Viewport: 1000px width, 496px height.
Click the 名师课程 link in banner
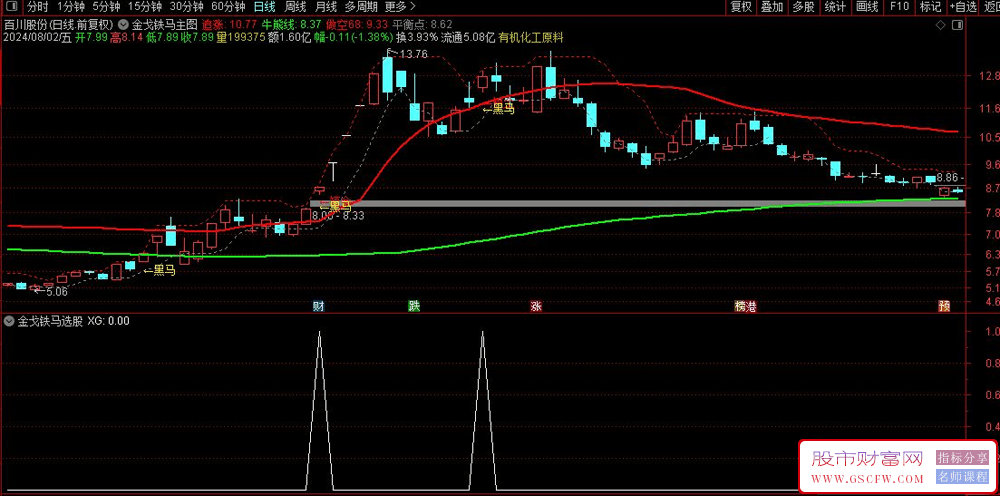click(x=961, y=477)
